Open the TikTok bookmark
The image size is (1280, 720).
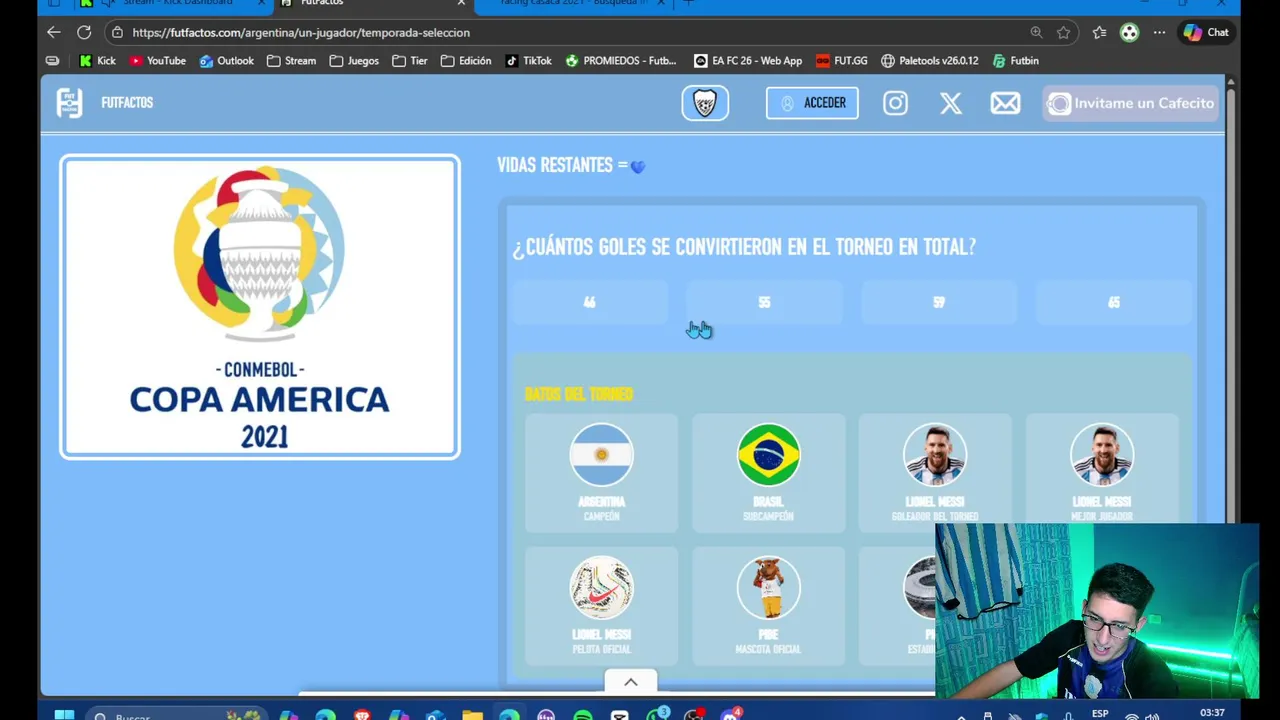(x=528, y=61)
